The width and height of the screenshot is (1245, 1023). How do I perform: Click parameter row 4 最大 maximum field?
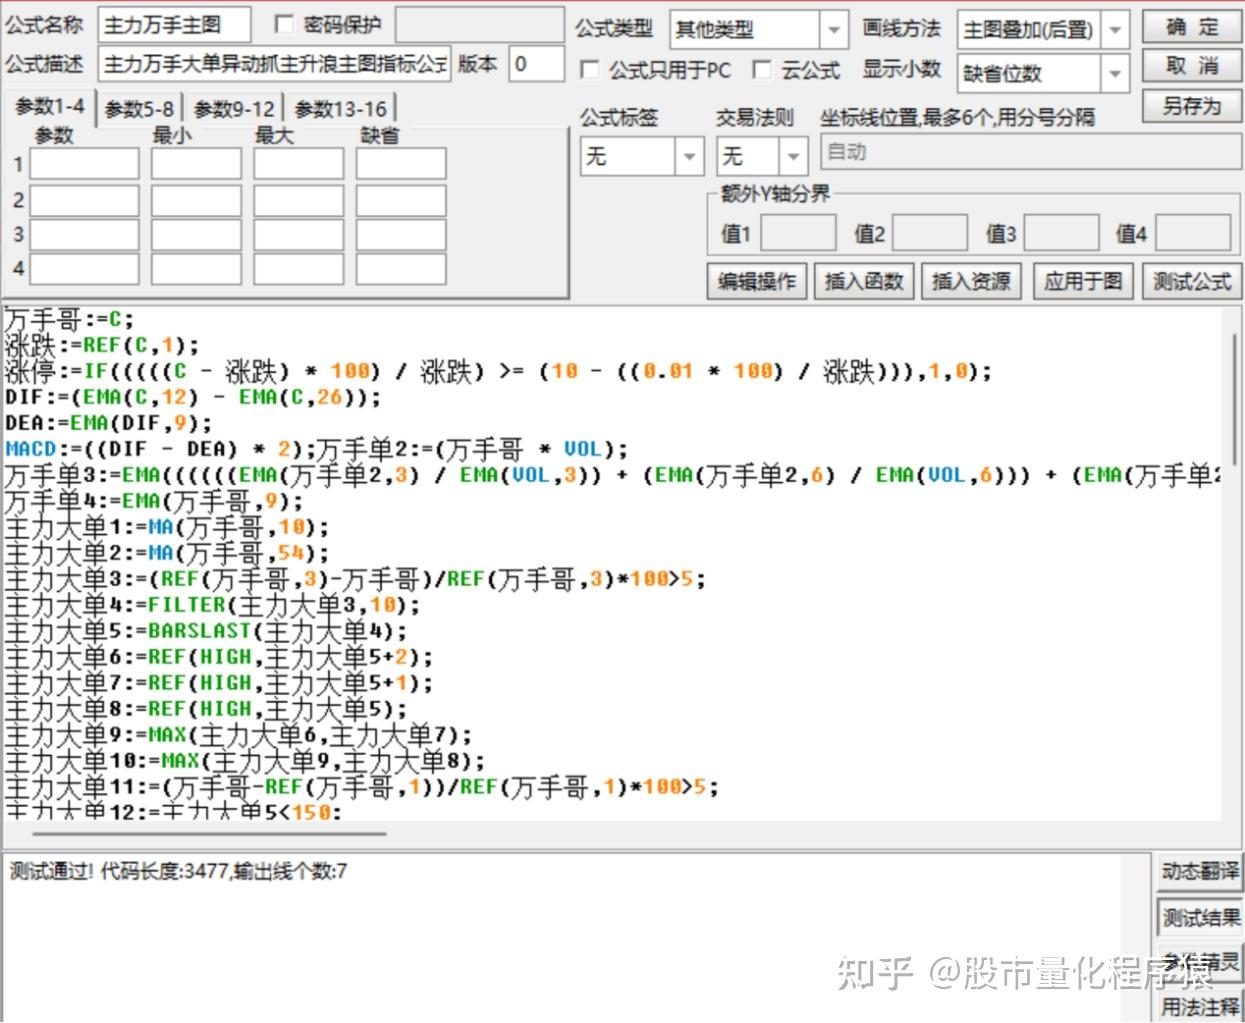point(298,268)
